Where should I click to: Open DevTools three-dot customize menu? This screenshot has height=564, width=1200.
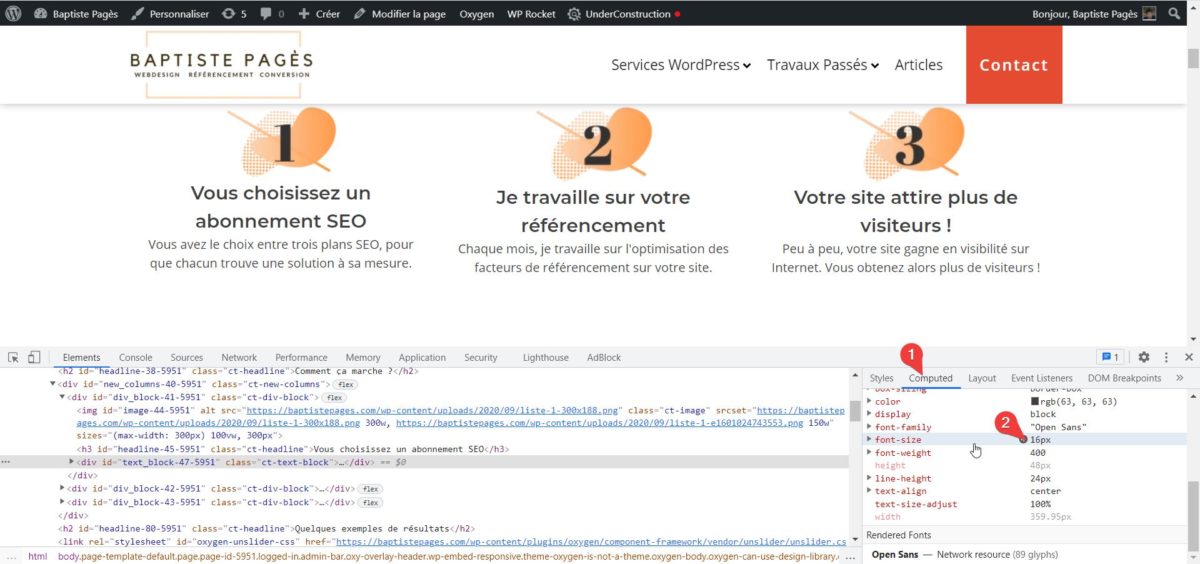tap(1166, 357)
